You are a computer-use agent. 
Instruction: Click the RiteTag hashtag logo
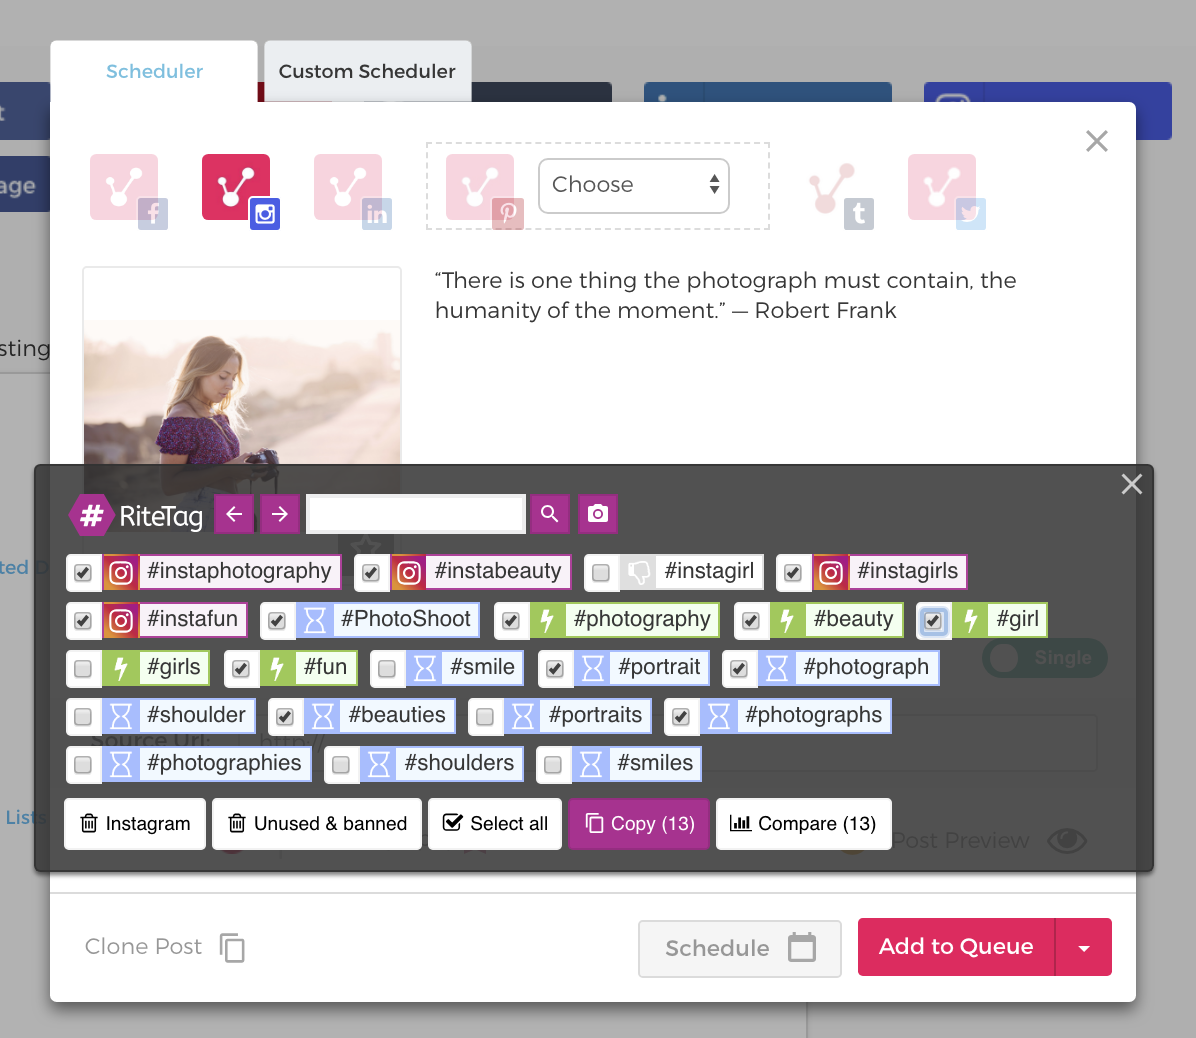pyautogui.click(x=91, y=516)
